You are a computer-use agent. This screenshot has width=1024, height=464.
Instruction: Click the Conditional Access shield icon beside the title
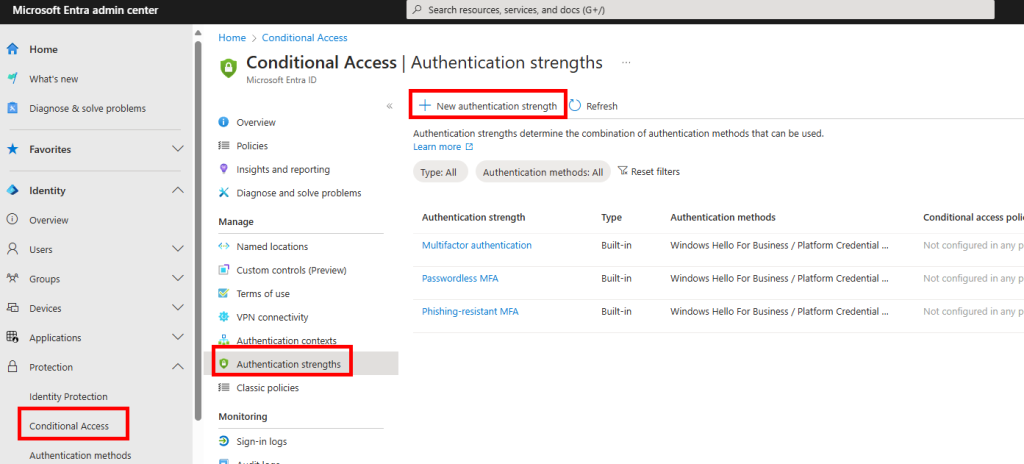[x=228, y=67]
